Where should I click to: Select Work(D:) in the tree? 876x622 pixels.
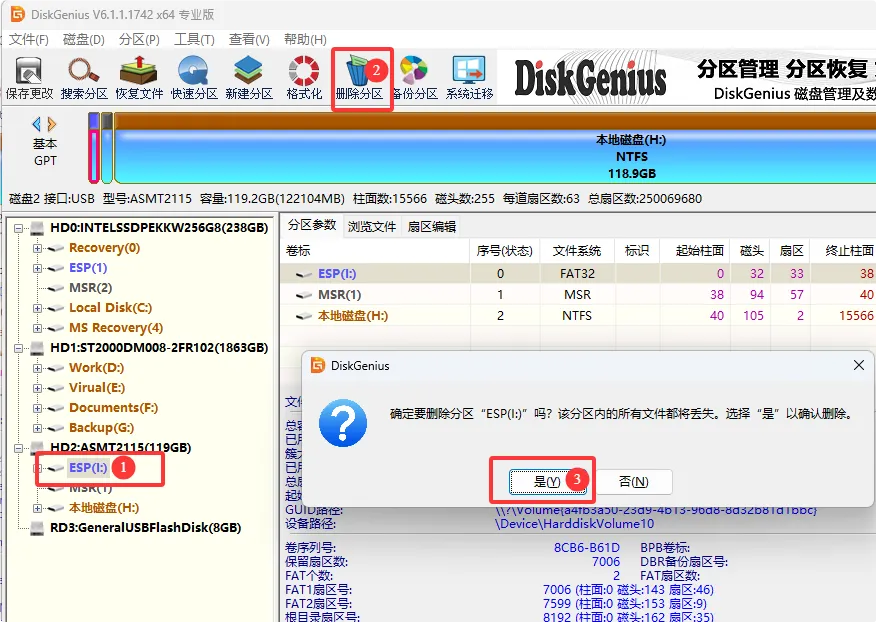pyautogui.click(x=96, y=368)
